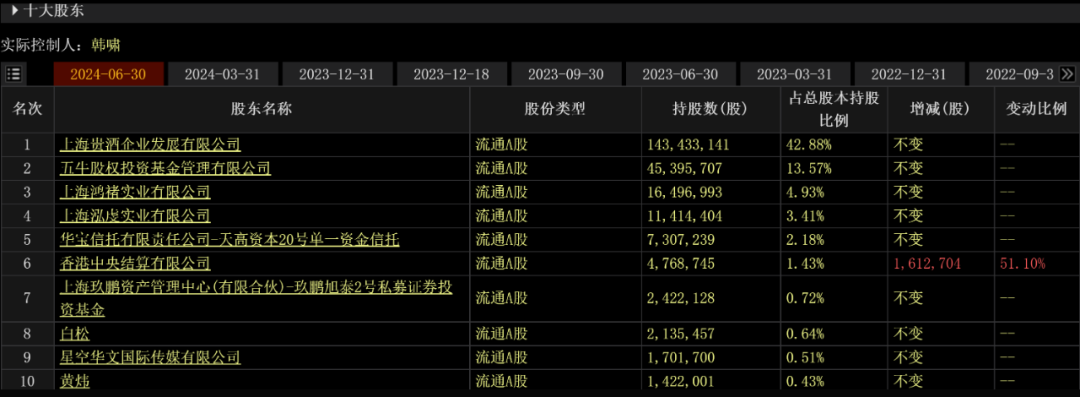Click the 增减(股) column header

(940, 110)
